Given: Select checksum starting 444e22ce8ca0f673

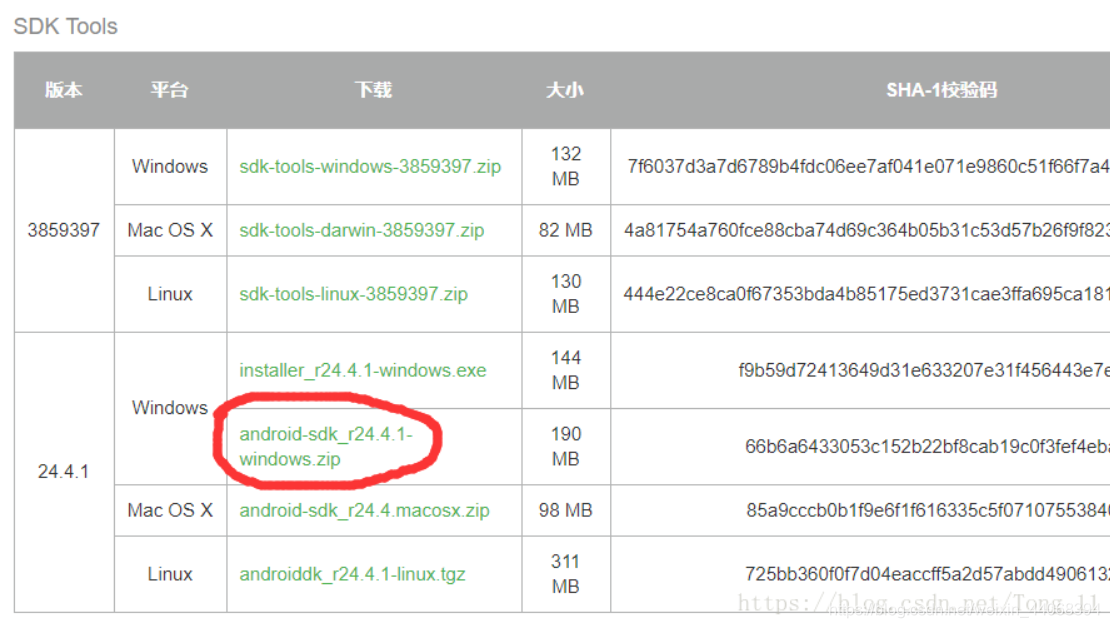Looking at the screenshot, I should [x=866, y=294].
